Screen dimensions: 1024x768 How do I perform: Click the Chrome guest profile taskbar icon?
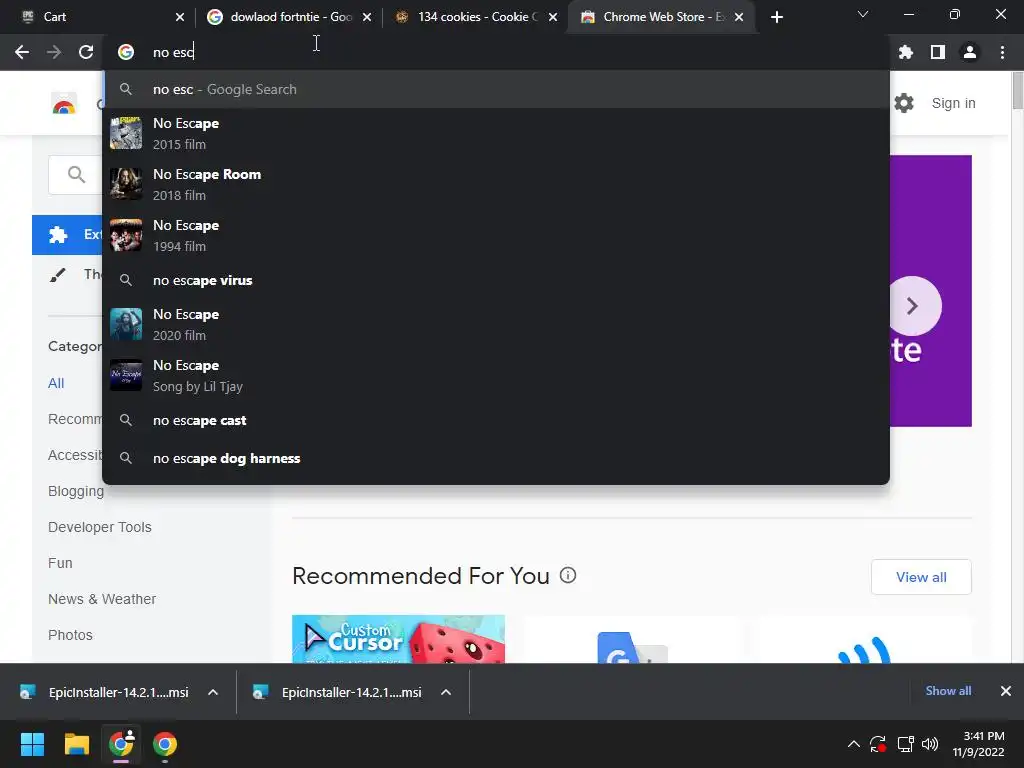[121, 744]
